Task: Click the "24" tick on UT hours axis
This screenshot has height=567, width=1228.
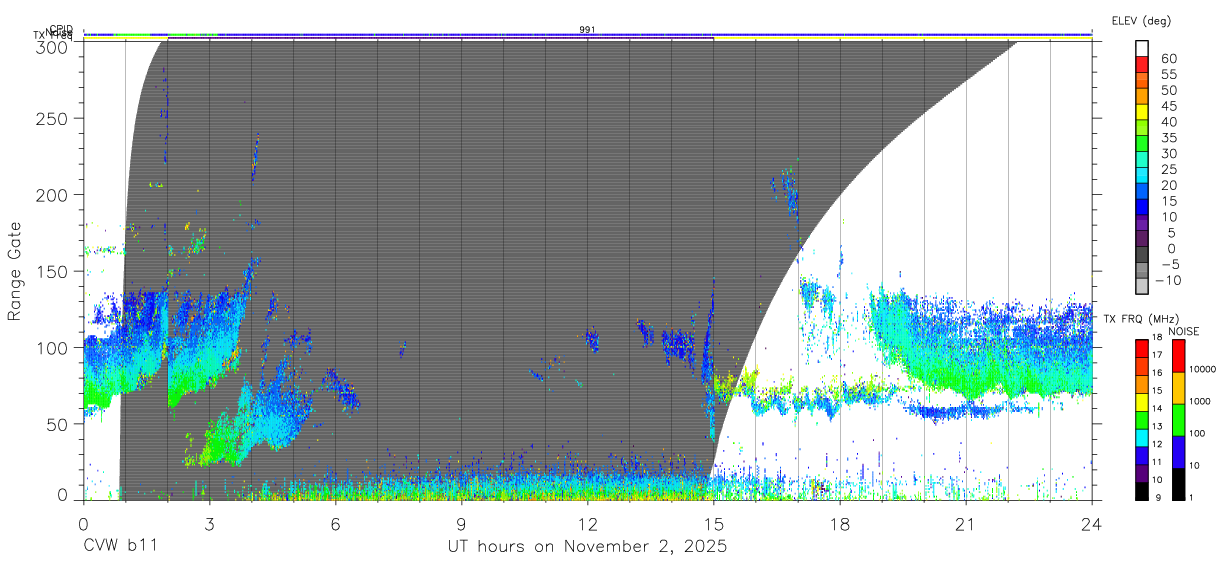Action: point(1092,524)
